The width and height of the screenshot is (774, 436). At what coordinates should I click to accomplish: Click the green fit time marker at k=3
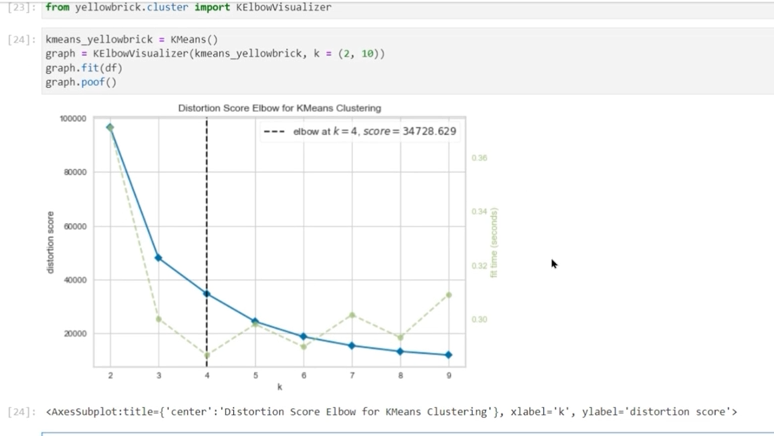[x=158, y=319]
